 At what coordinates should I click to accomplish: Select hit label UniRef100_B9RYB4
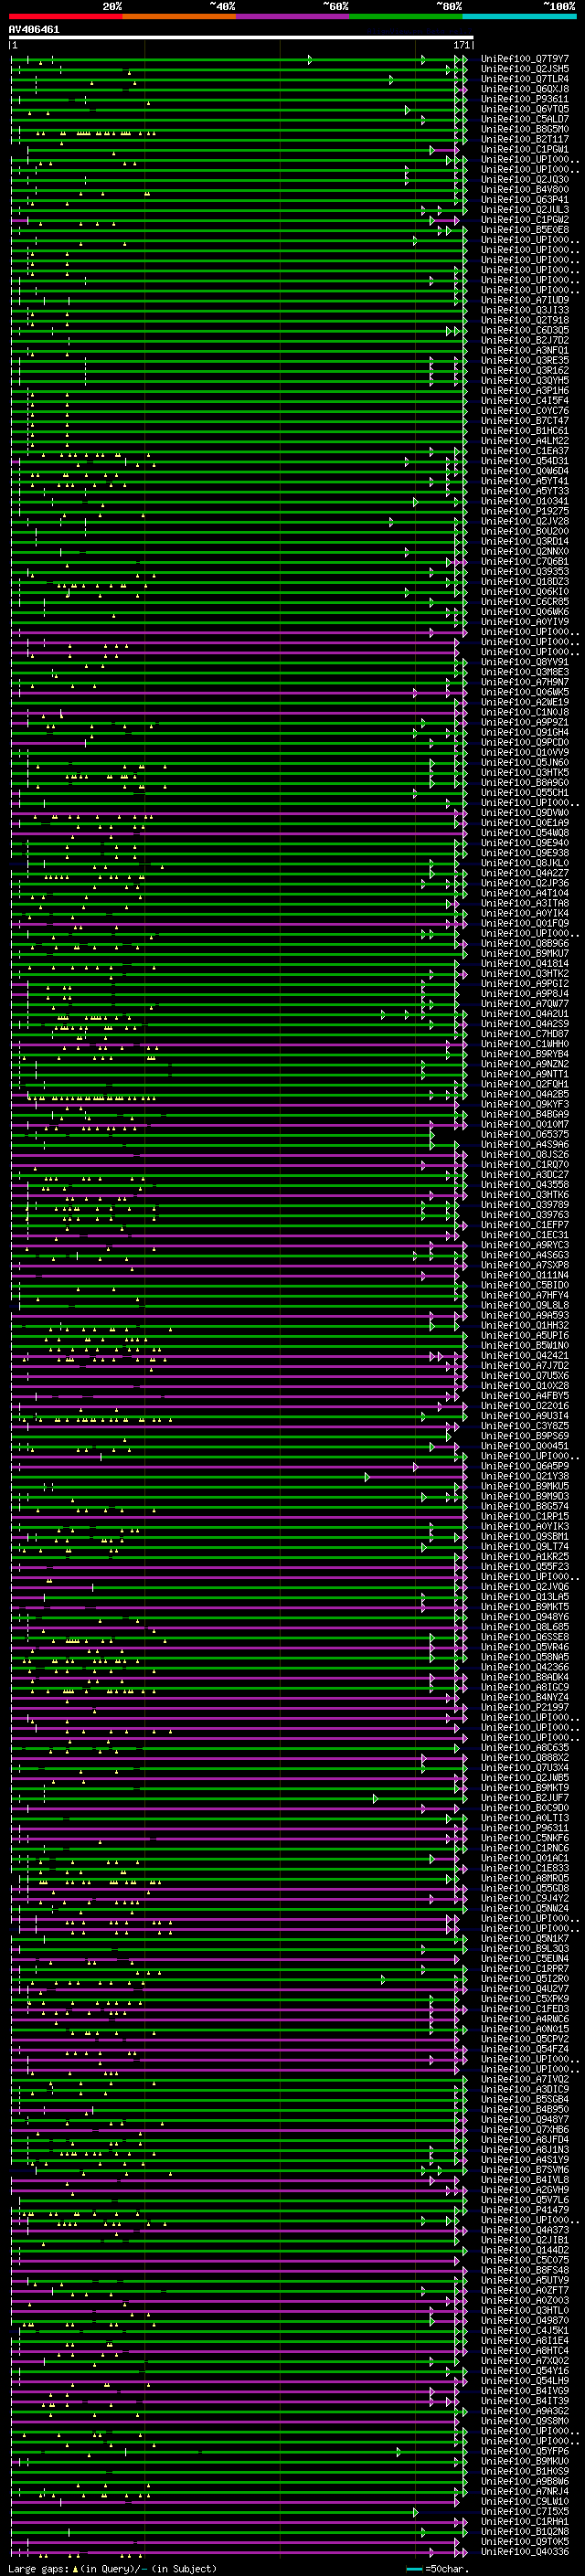pyautogui.click(x=525, y=1054)
